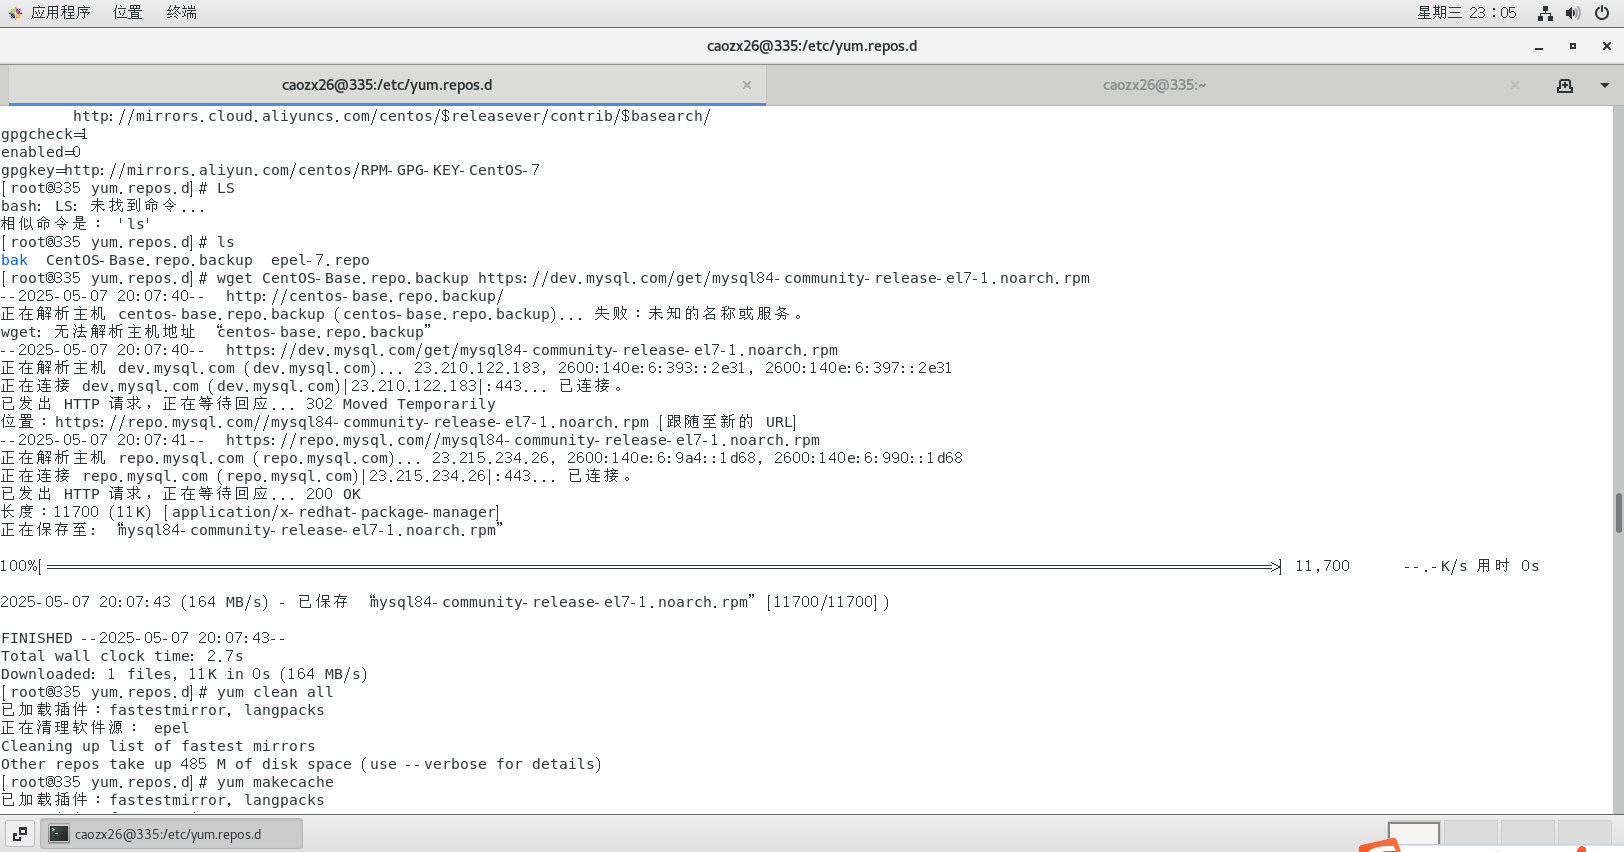1624x852 pixels.
Task: Click the 'Downloaded: 1 files, 11K' line
Action: pos(185,674)
